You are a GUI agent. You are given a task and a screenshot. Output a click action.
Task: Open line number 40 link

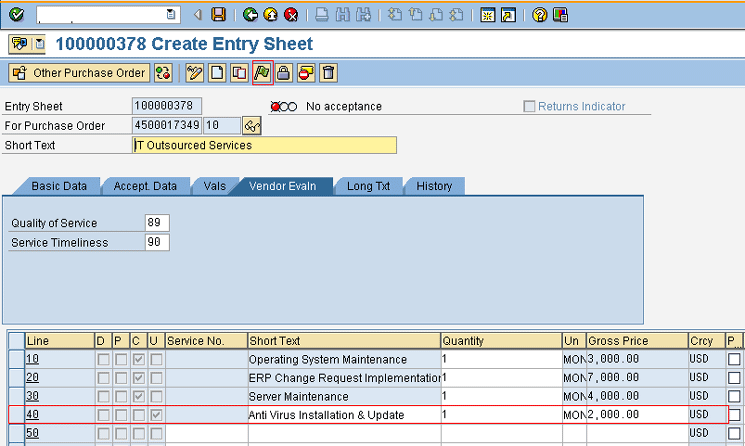click(x=32, y=415)
